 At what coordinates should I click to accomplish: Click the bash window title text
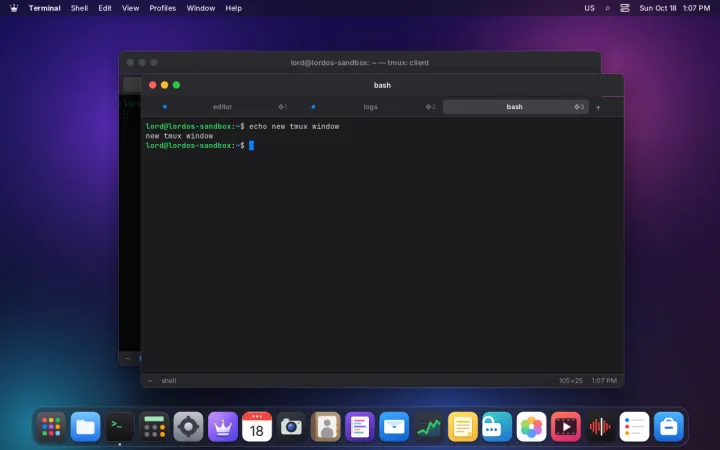pyautogui.click(x=382, y=85)
